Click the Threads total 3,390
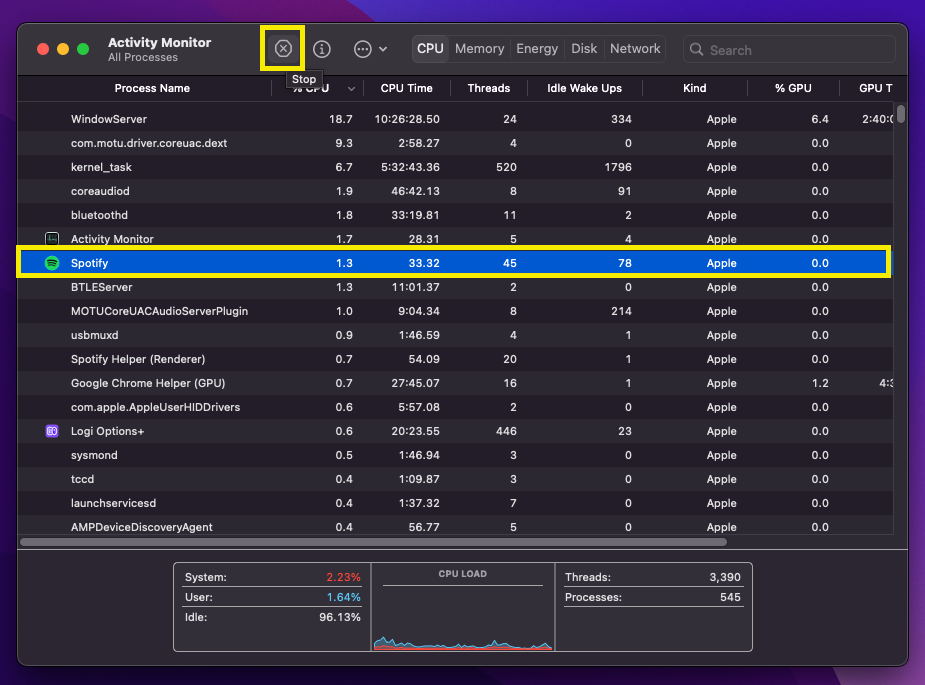Screen dimensions: 925x685 pyautogui.click(x=725, y=577)
